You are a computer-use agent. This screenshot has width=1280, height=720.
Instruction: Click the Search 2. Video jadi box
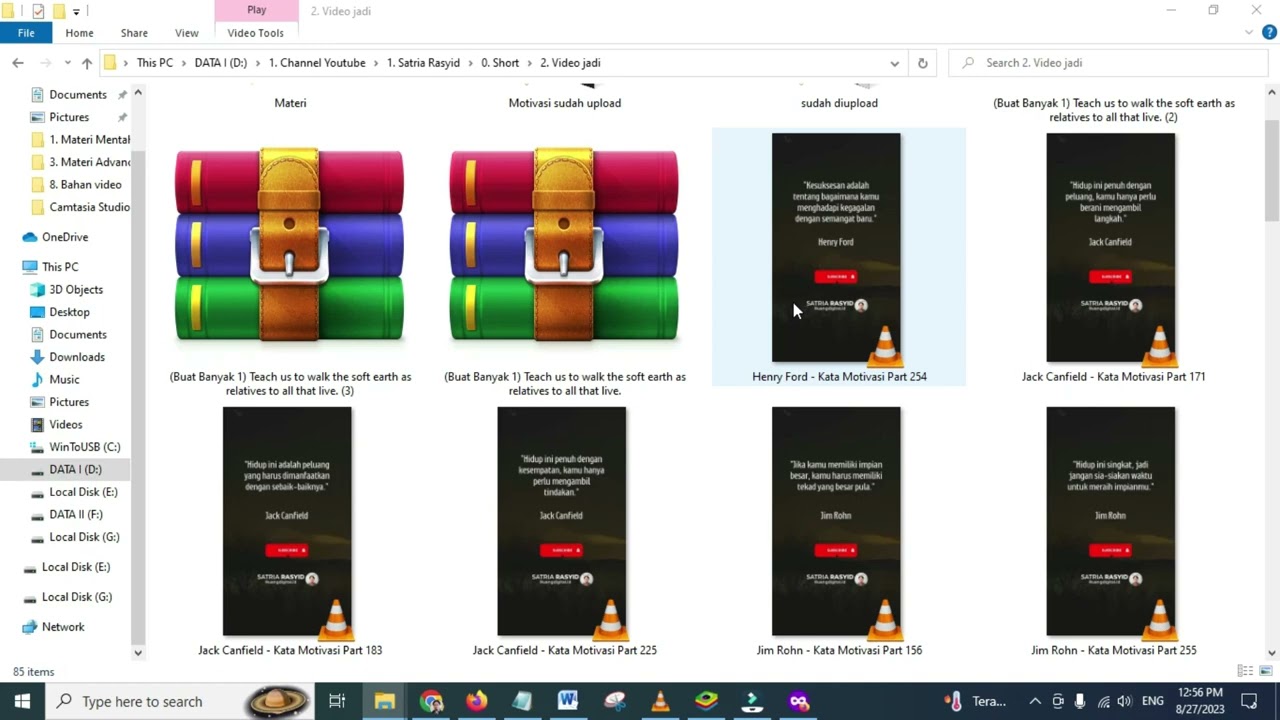click(x=1109, y=63)
